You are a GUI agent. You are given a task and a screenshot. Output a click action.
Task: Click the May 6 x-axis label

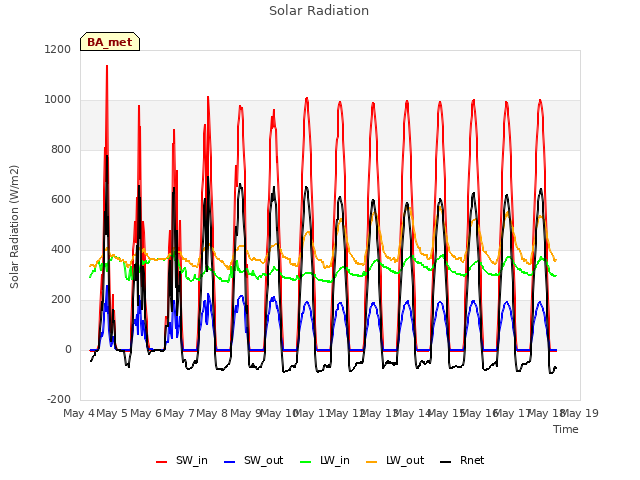[146, 413]
